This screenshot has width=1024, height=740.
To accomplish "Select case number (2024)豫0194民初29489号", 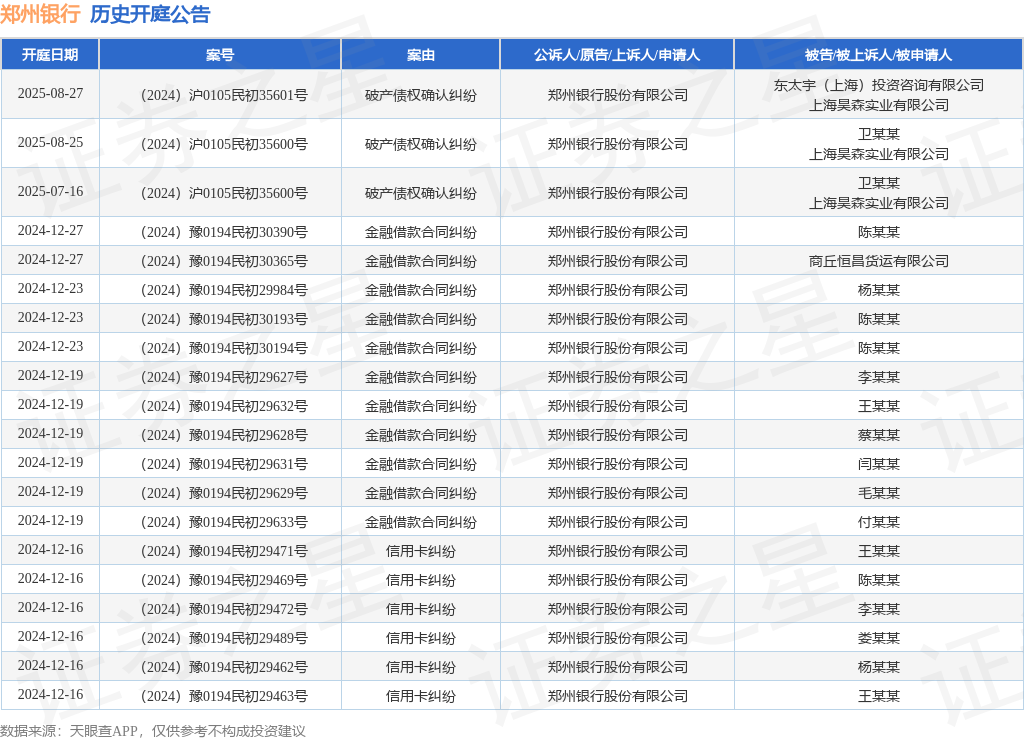I will point(220,638).
